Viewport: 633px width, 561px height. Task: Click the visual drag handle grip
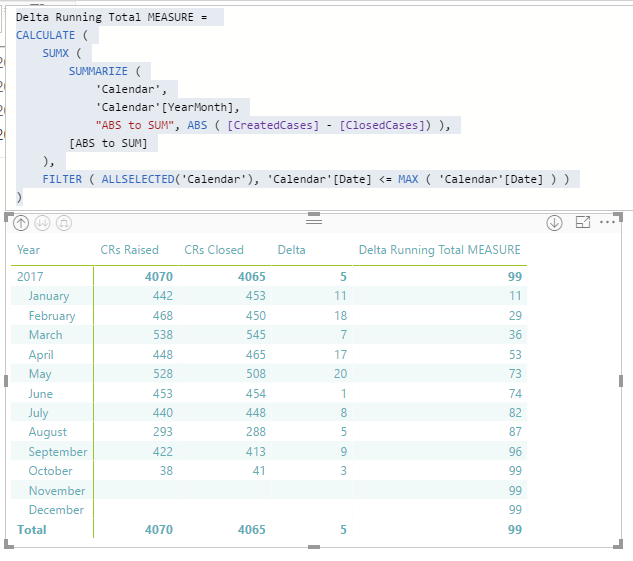314,222
